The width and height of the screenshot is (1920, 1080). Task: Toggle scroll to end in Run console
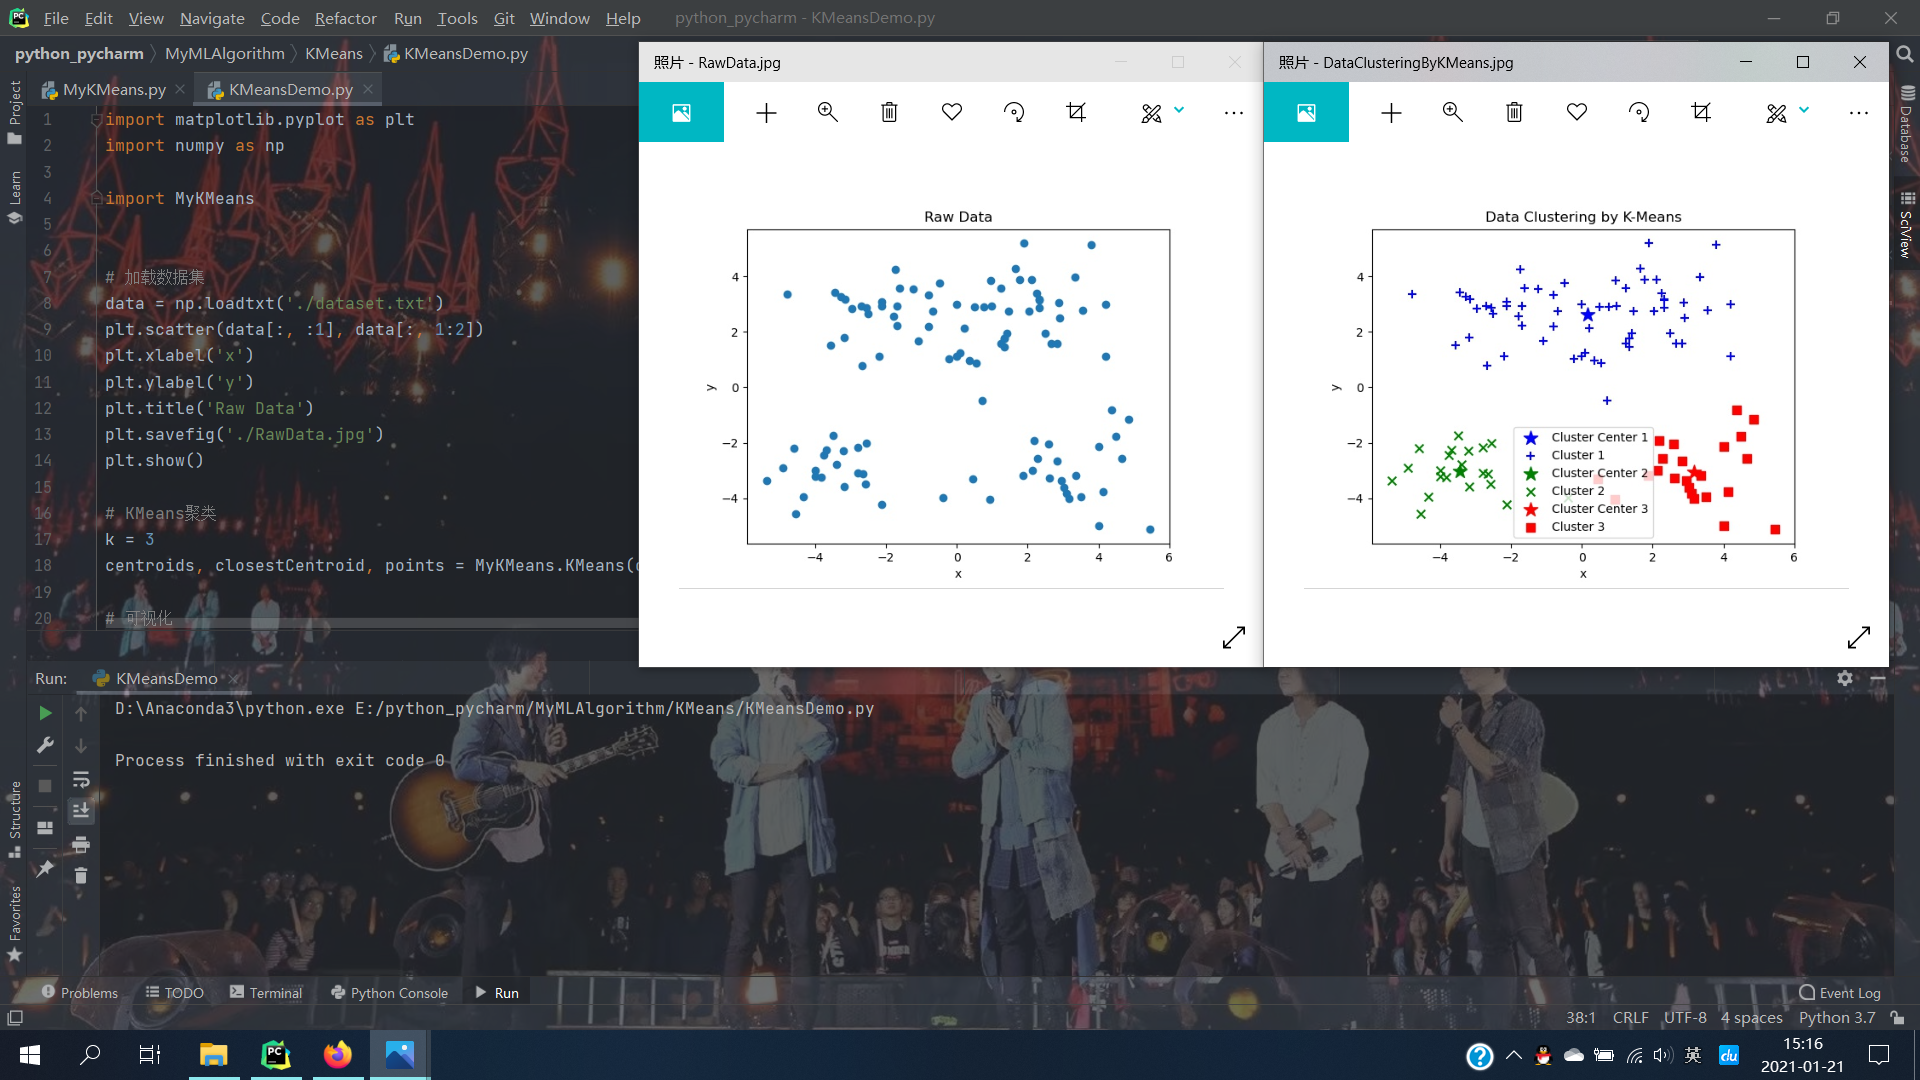pyautogui.click(x=81, y=811)
